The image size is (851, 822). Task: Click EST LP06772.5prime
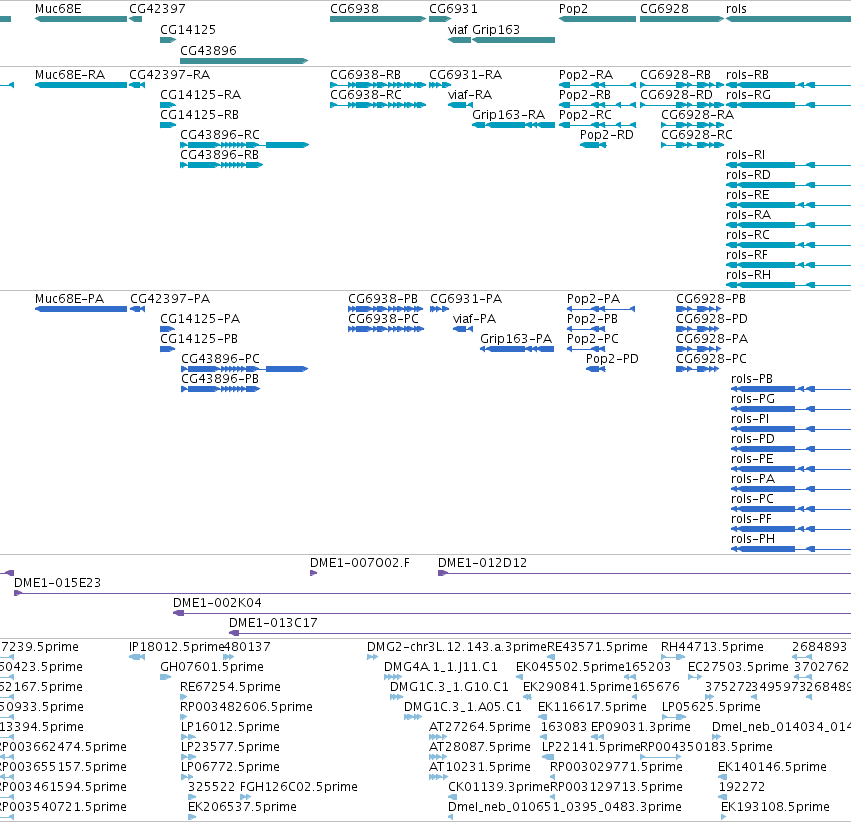(230, 767)
